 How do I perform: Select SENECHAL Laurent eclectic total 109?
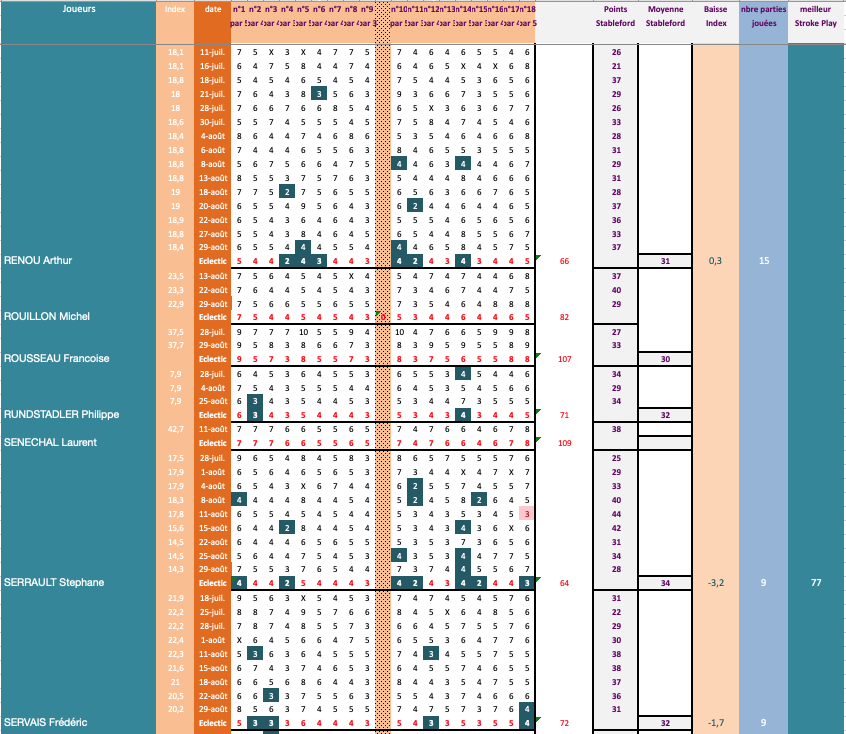click(x=564, y=444)
